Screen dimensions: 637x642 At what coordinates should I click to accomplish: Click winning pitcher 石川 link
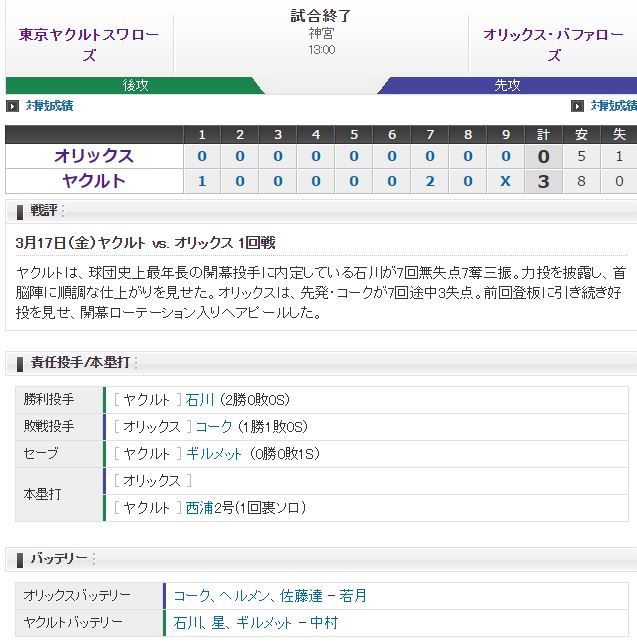[200, 400]
